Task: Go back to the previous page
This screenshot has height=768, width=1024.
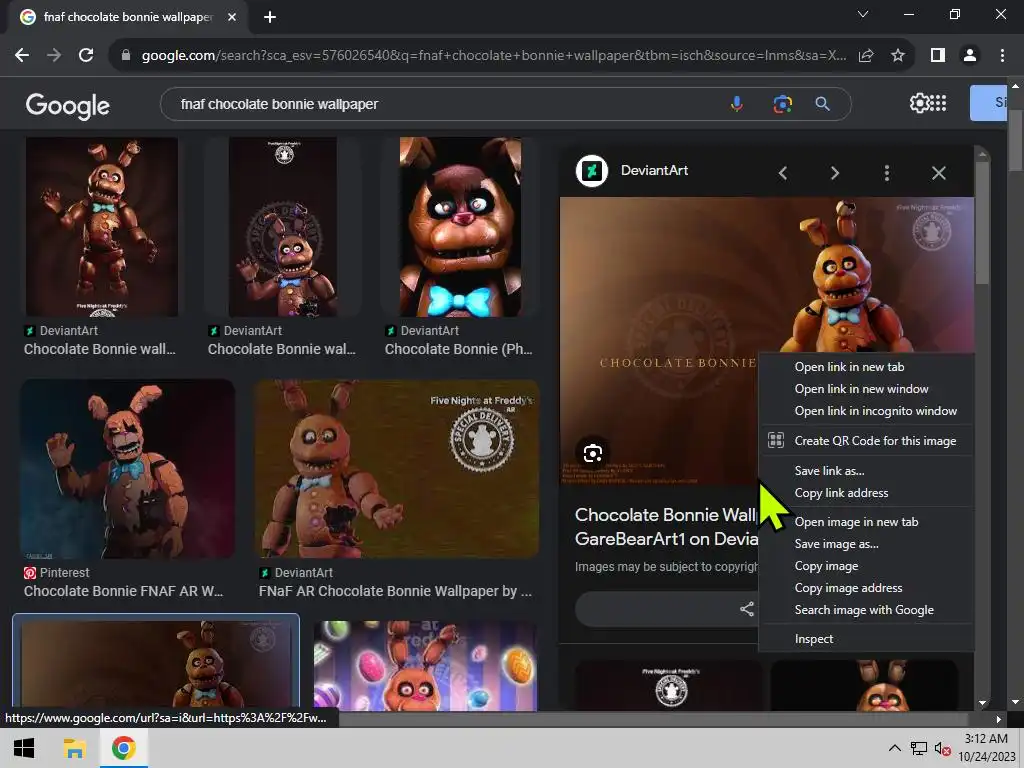Action: click(x=22, y=56)
